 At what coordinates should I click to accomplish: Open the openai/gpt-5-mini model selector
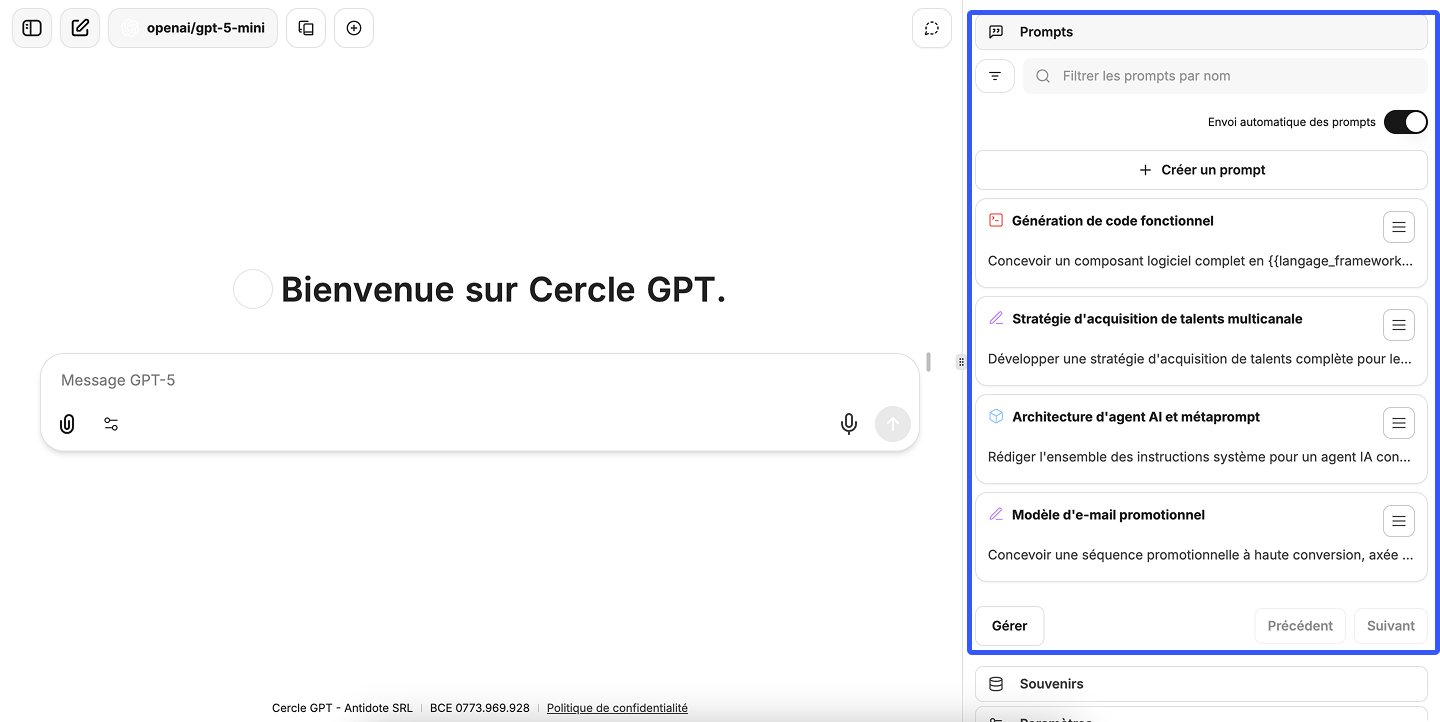[193, 28]
